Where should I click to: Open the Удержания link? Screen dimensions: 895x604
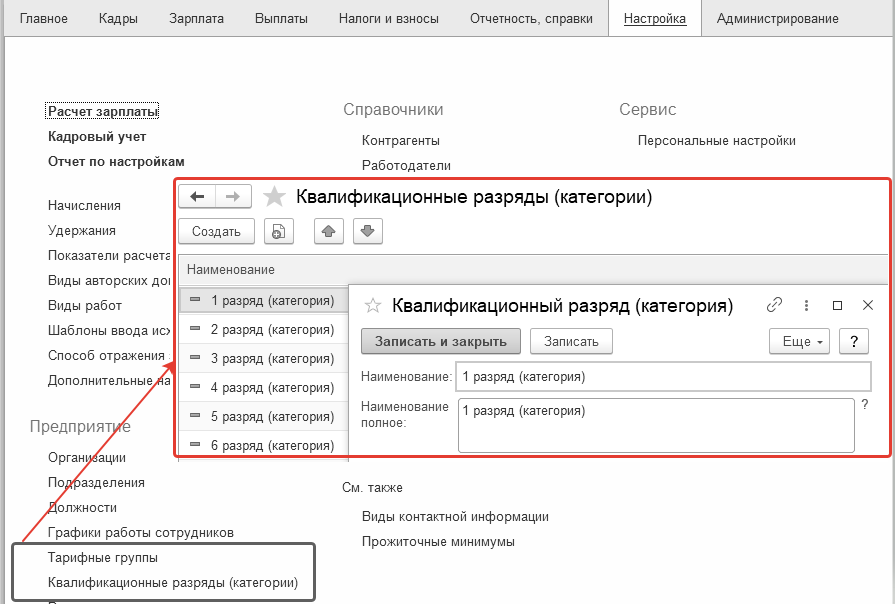(x=82, y=231)
